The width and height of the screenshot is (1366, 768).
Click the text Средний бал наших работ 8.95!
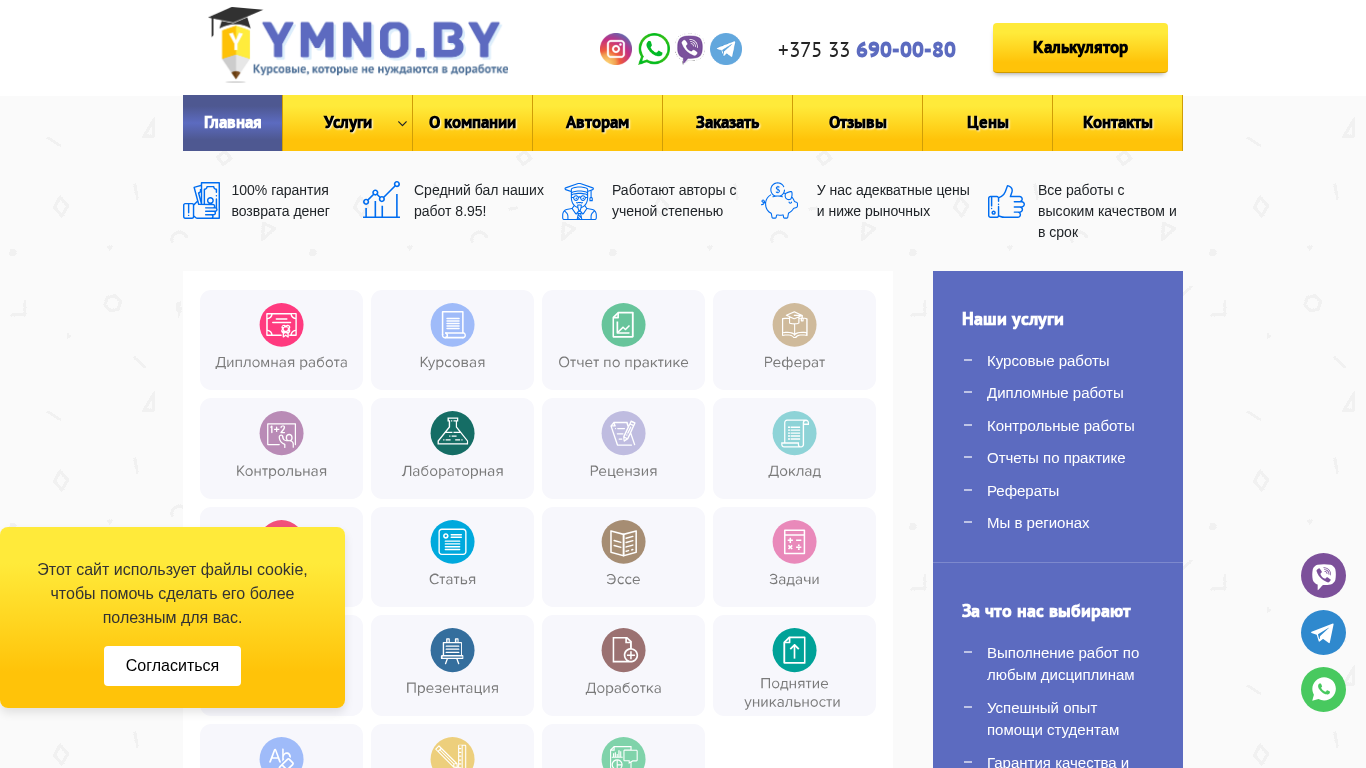pos(479,201)
